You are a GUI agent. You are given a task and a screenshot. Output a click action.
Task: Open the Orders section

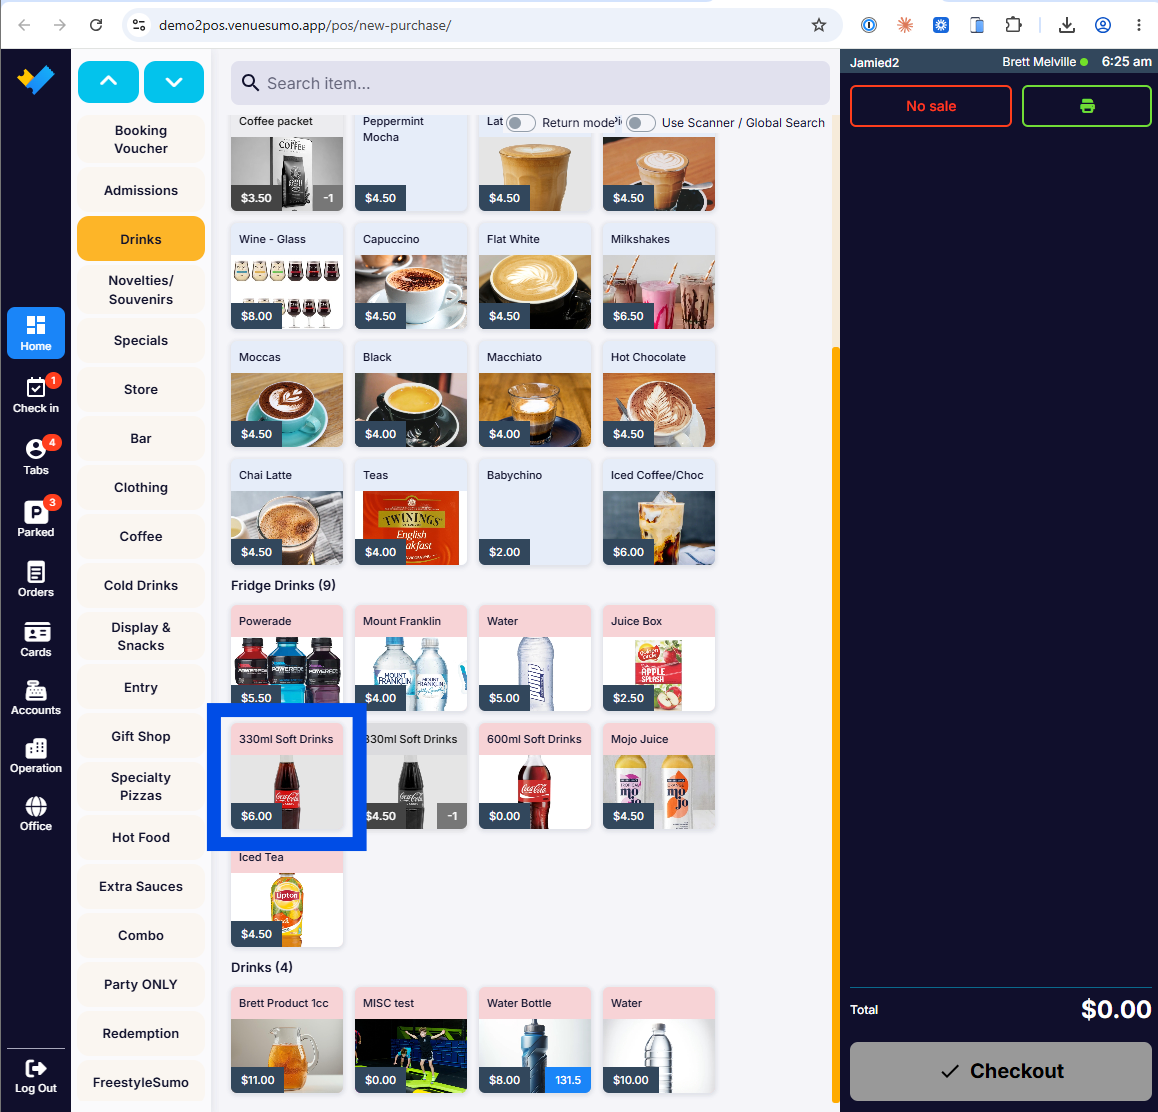pyautogui.click(x=35, y=579)
